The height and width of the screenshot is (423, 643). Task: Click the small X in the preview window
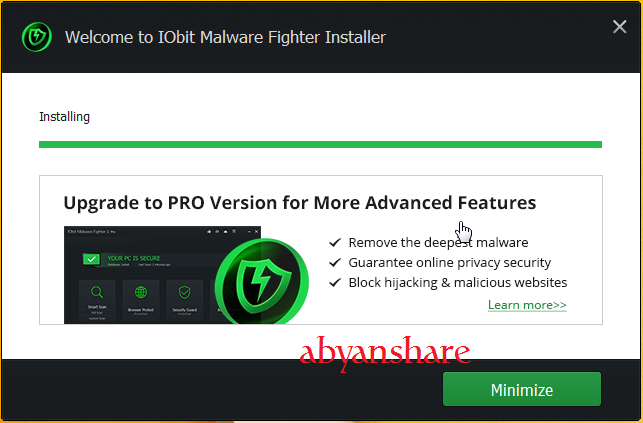click(x=257, y=232)
